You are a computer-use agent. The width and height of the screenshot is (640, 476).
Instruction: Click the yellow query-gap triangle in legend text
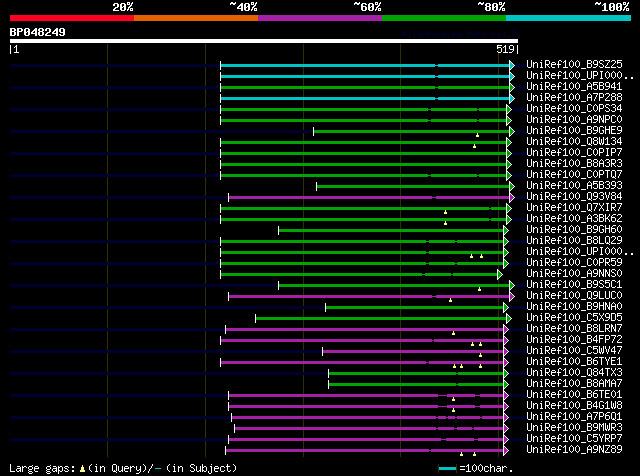[x=82, y=469]
